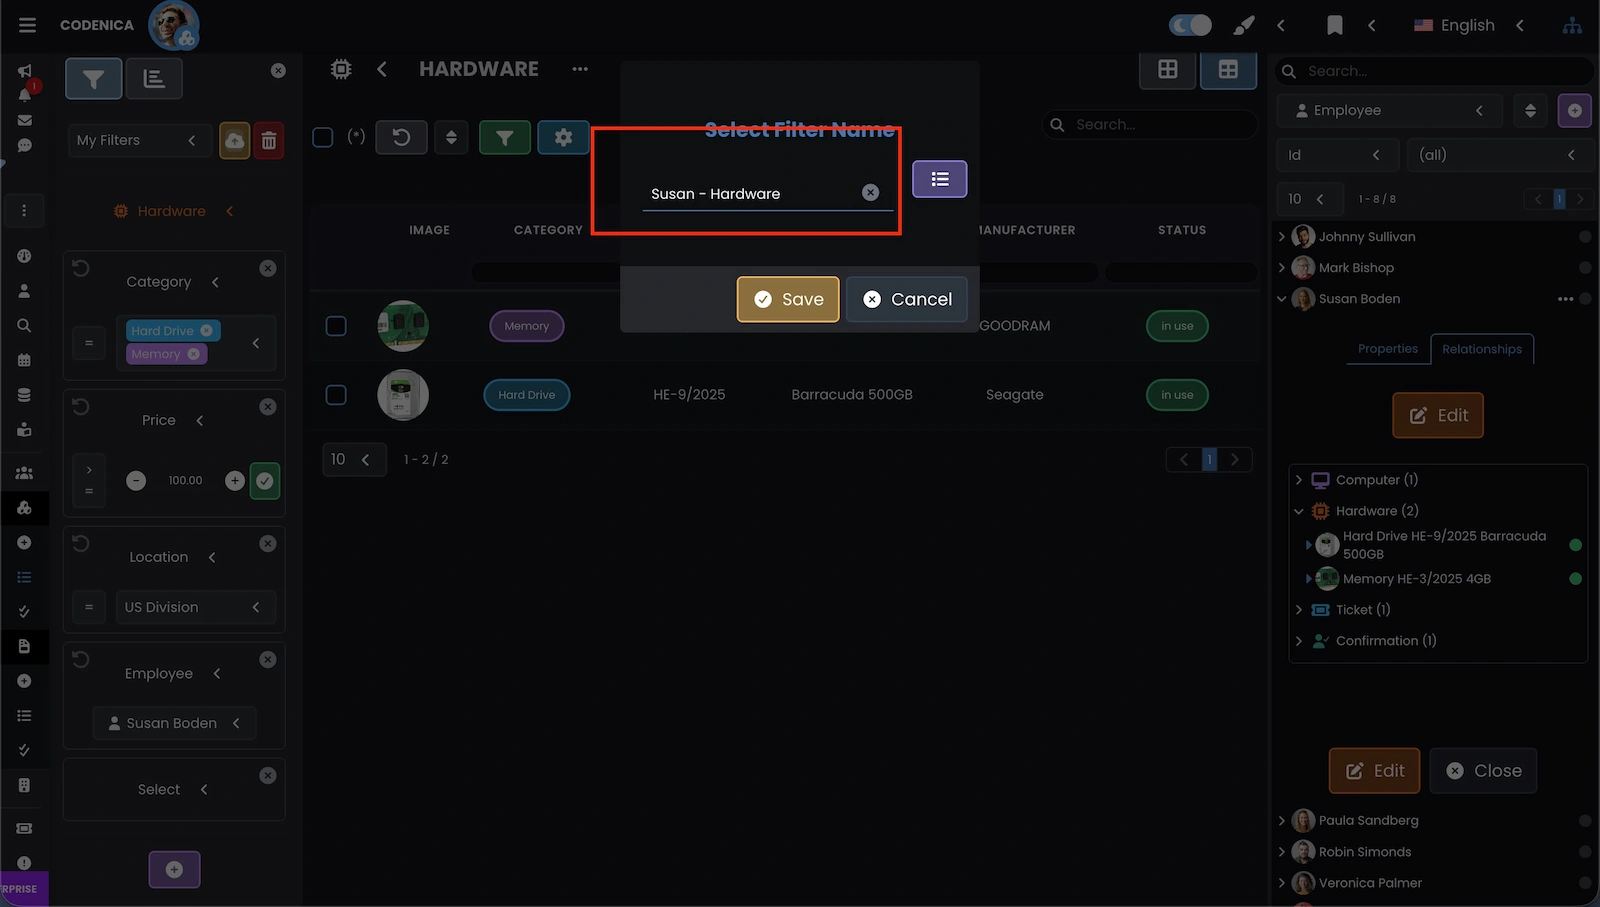Screen dimensions: 1600x907
Task: Click the red delete filter trash icon
Action: [269, 140]
